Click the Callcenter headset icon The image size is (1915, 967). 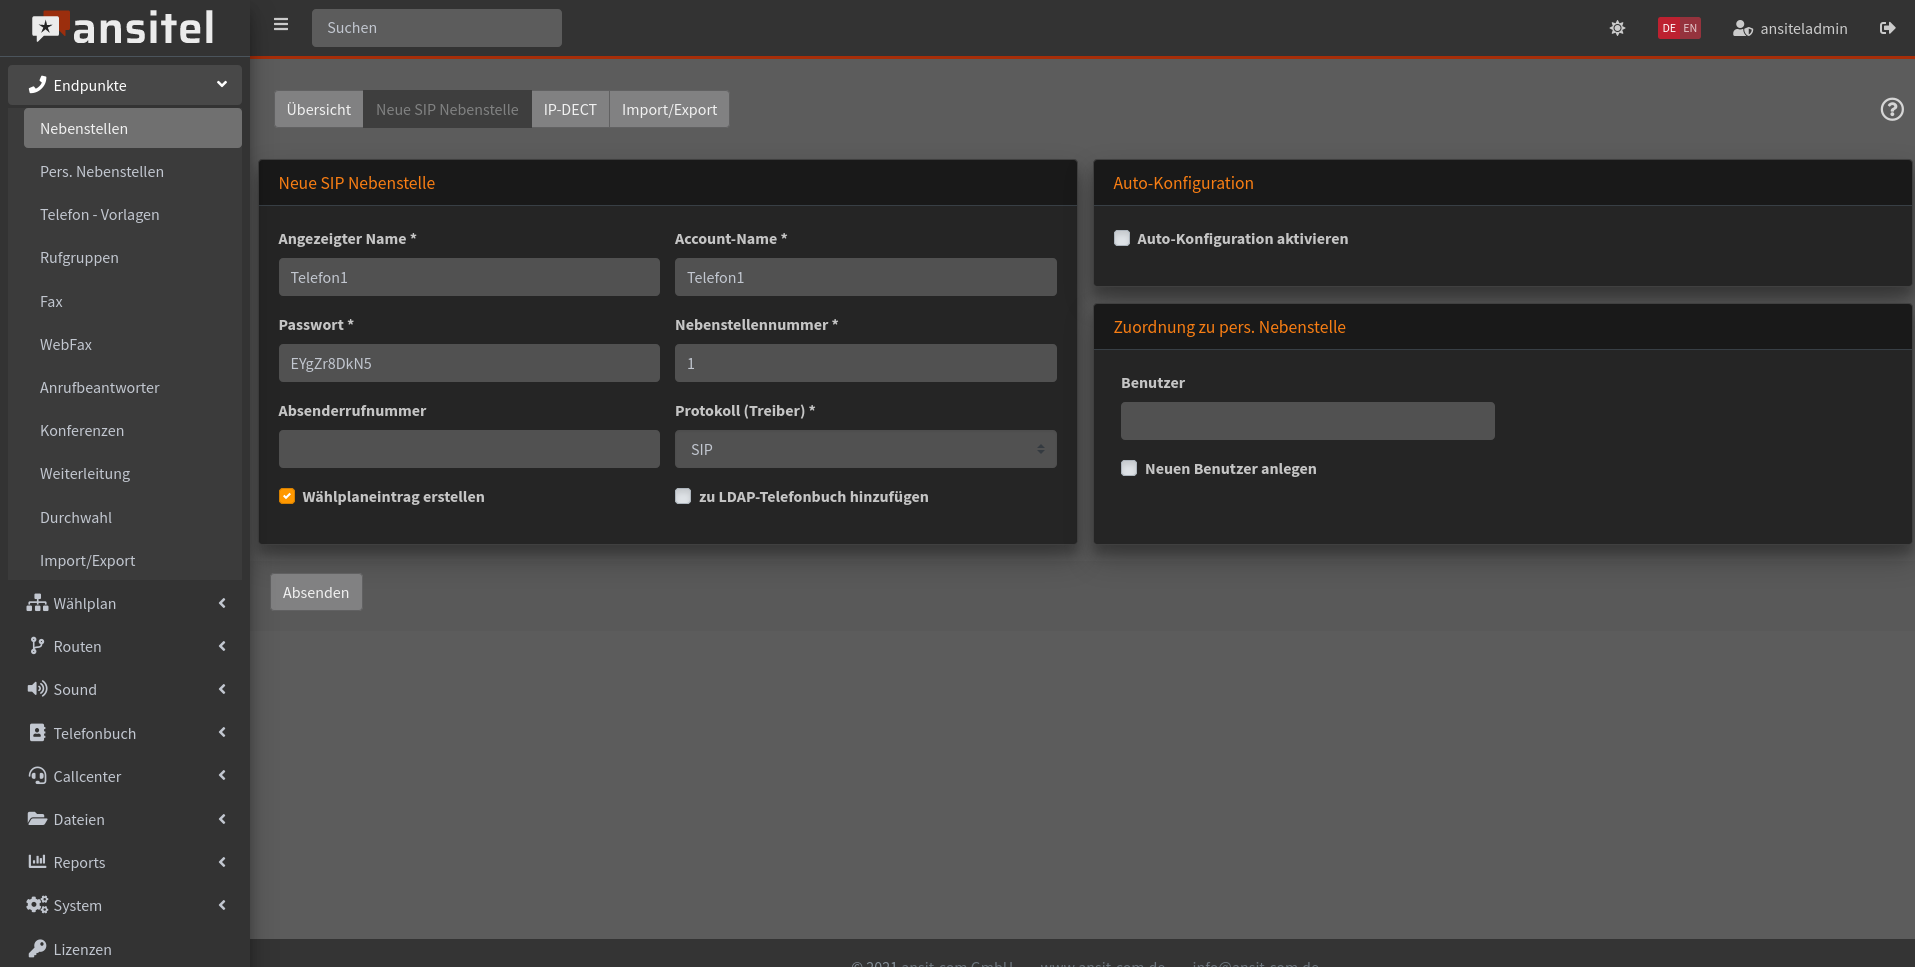tap(37, 776)
